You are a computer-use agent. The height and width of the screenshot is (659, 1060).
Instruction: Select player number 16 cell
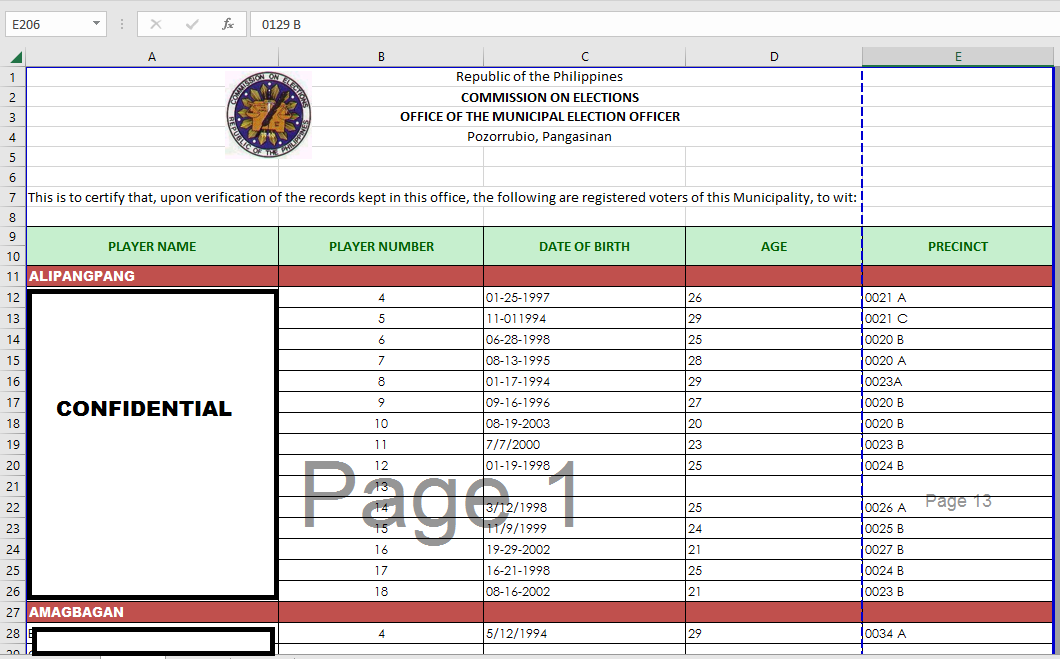[x=381, y=550]
